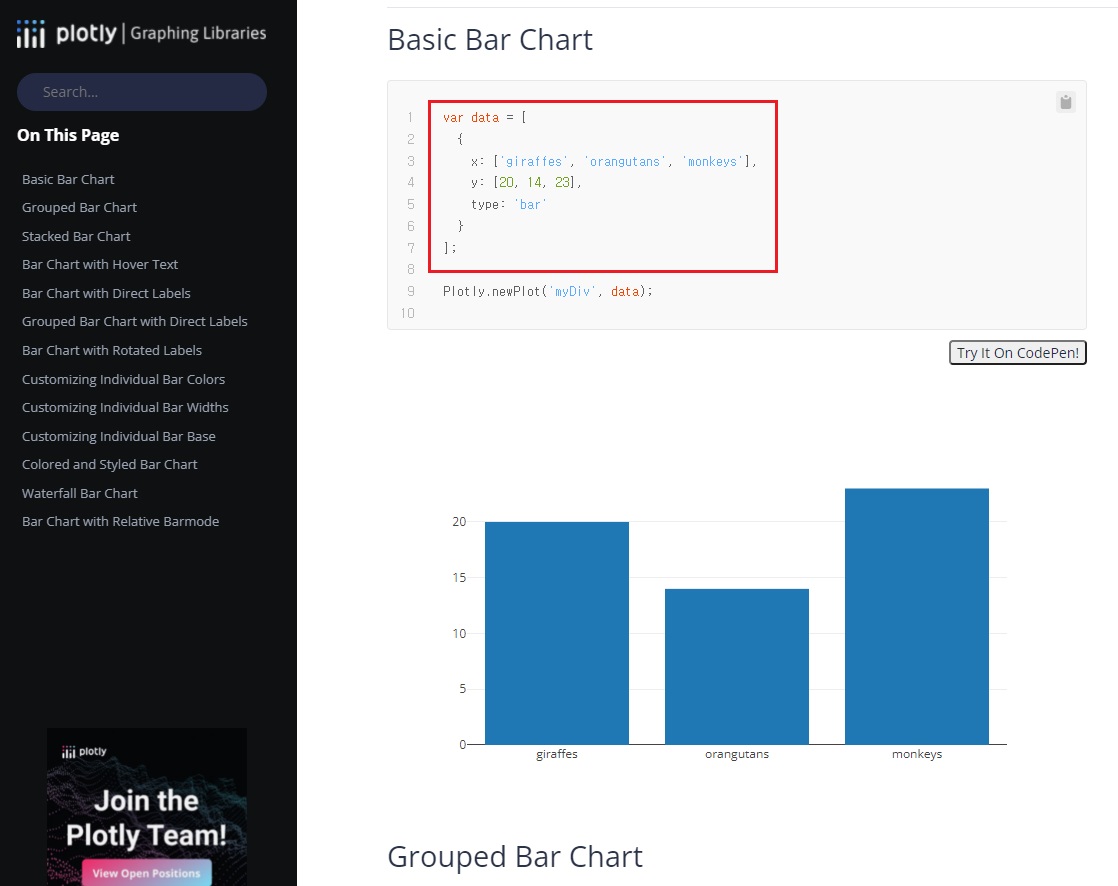The height and width of the screenshot is (886, 1118).
Task: Click the monkeys bar in the chart
Action: (x=917, y=617)
